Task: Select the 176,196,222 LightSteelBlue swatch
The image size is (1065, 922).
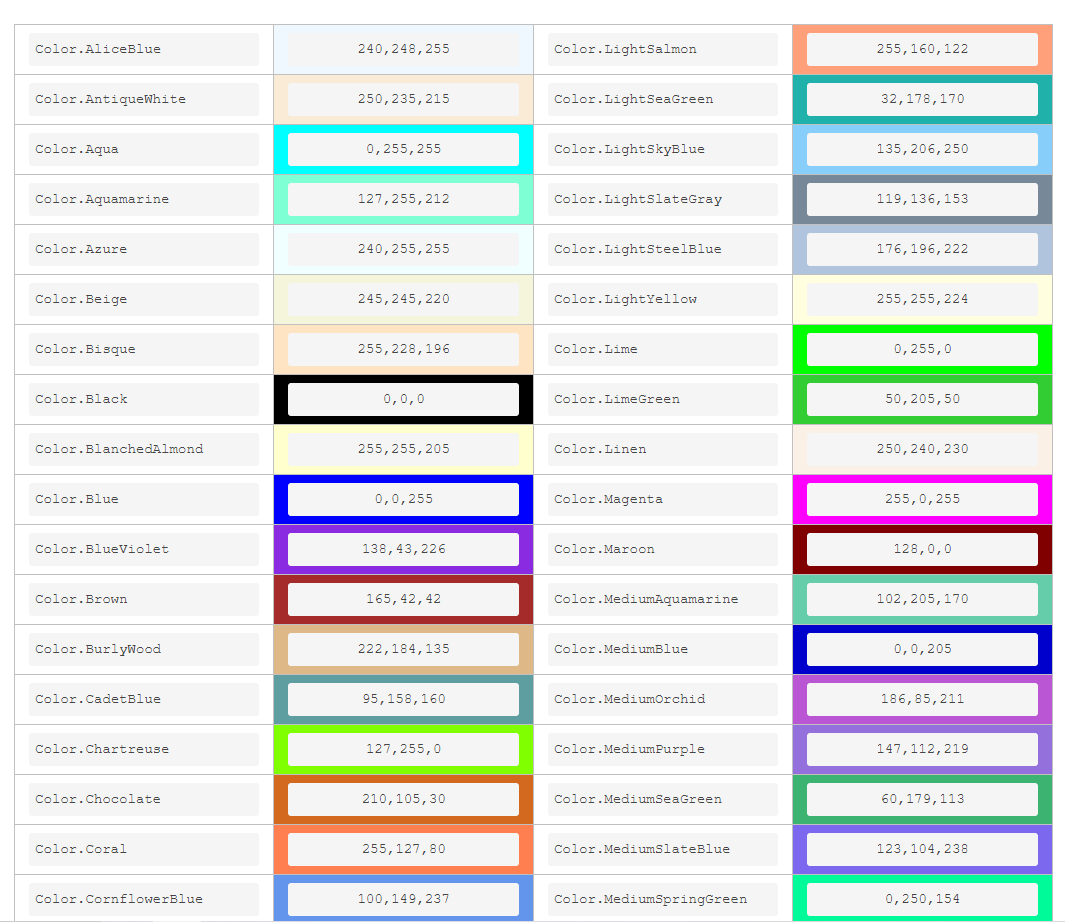Action: tap(922, 249)
